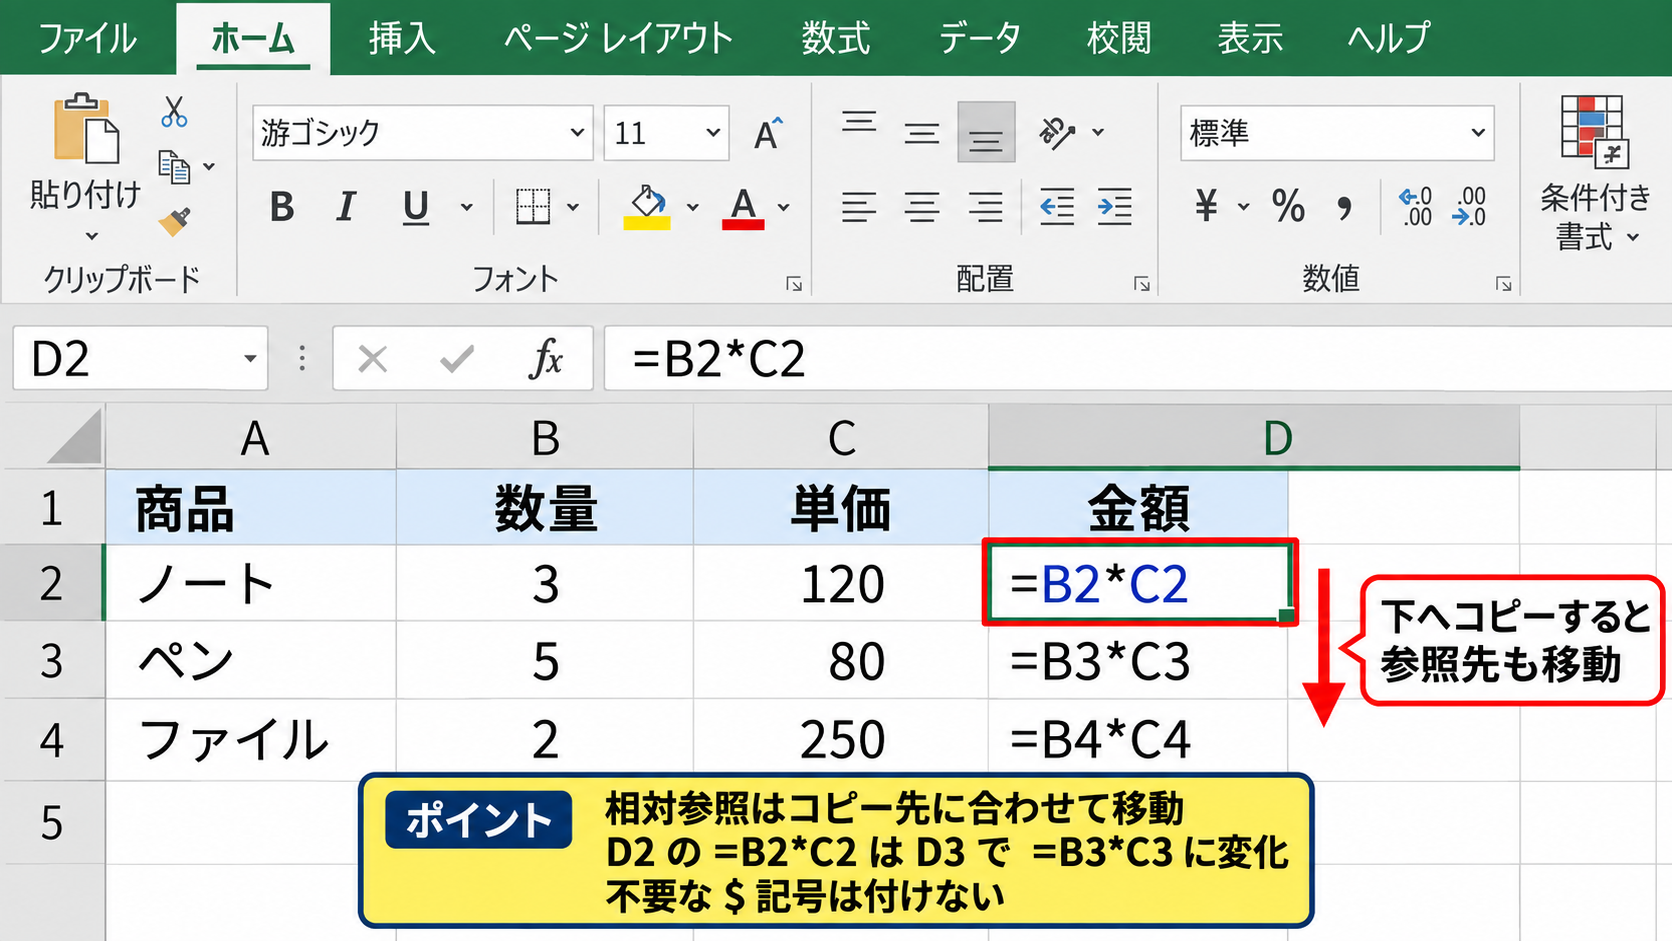Image resolution: width=1672 pixels, height=941 pixels.
Task: Click the formula bar showing =B2*C2
Action: (x=1137, y=358)
